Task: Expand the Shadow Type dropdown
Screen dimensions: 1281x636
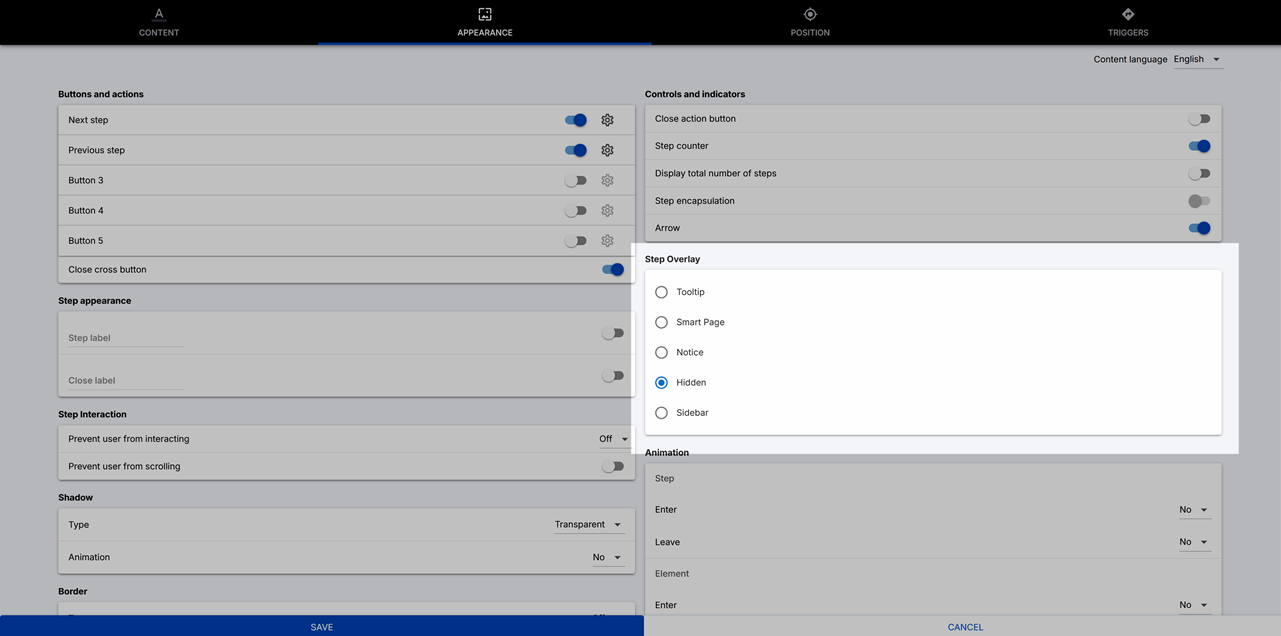Action: (589, 525)
